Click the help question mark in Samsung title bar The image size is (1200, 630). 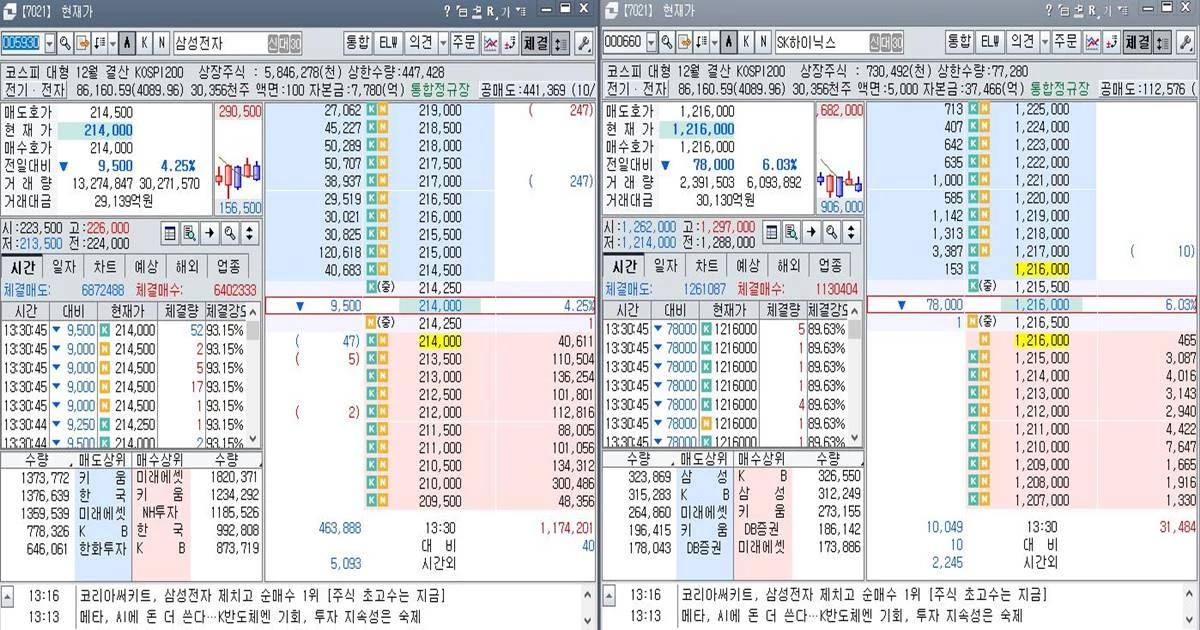point(447,10)
